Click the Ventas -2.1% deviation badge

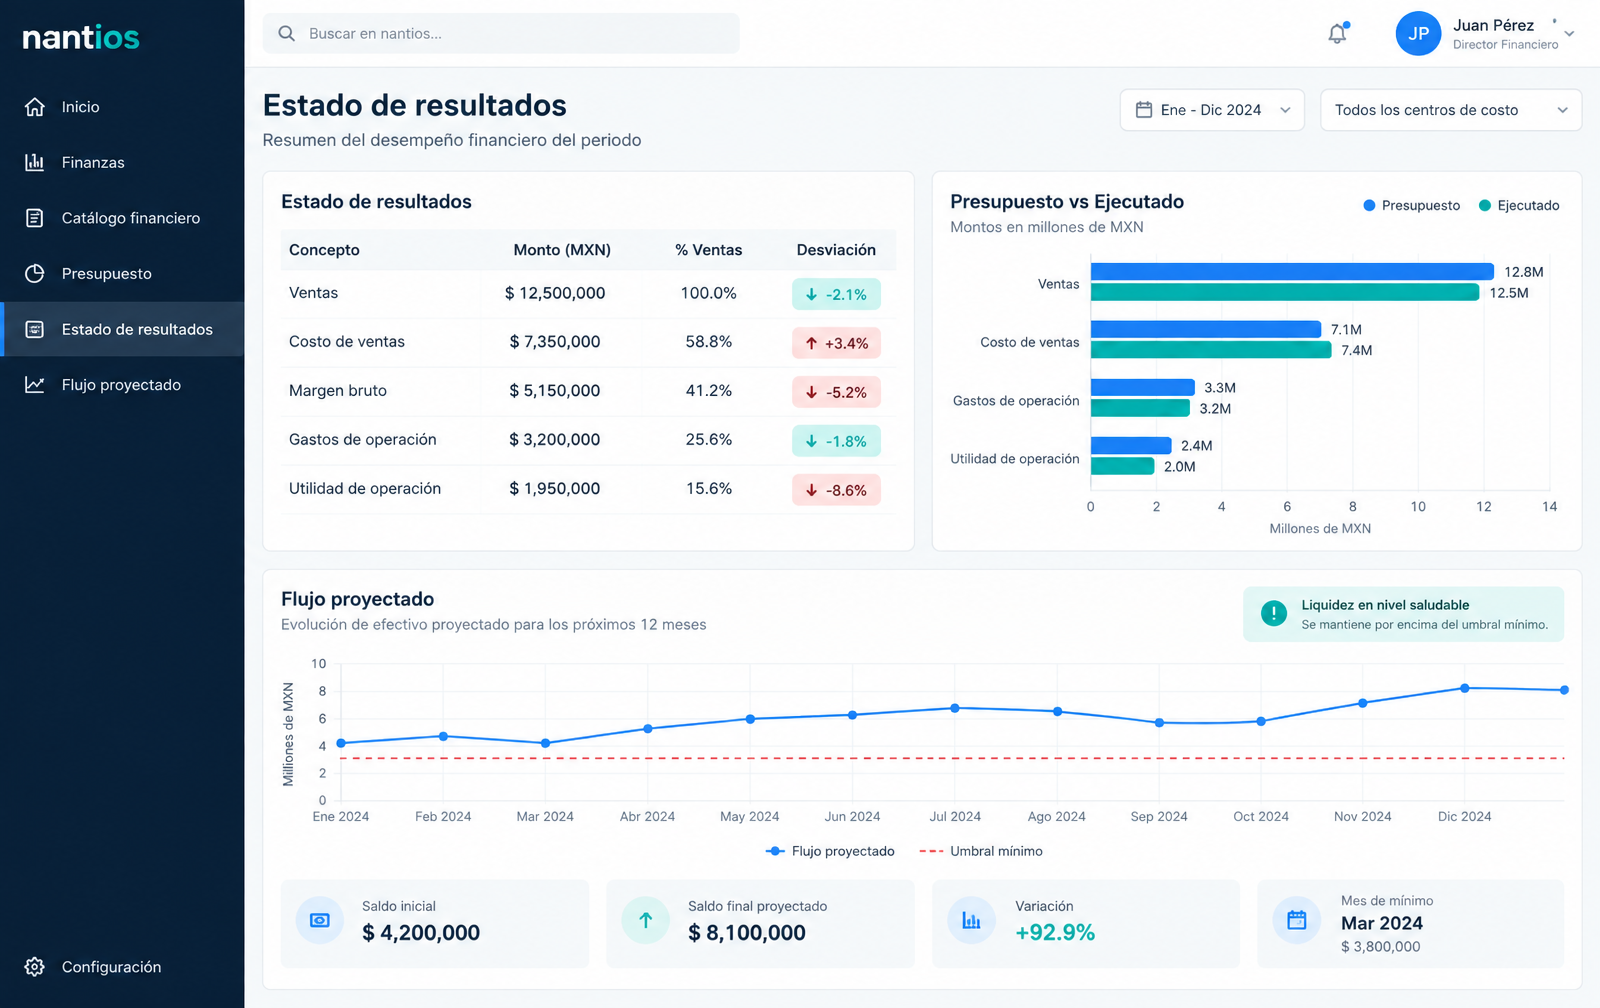tap(836, 294)
